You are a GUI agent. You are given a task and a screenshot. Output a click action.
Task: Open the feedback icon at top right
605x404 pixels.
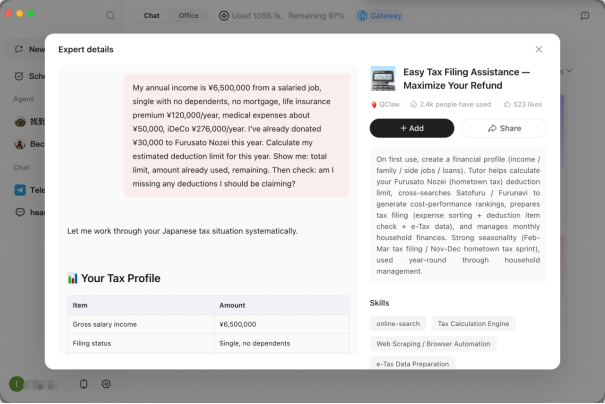[x=585, y=16]
